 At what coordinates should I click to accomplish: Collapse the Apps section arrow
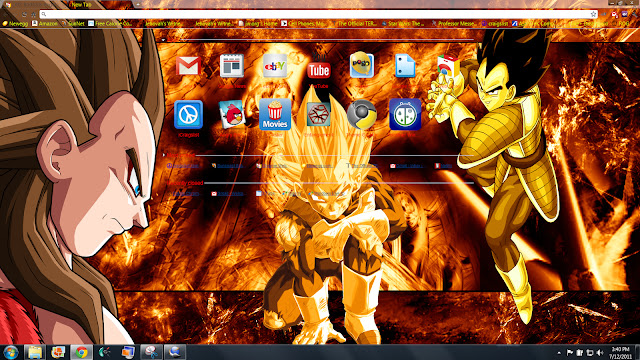coord(163,40)
